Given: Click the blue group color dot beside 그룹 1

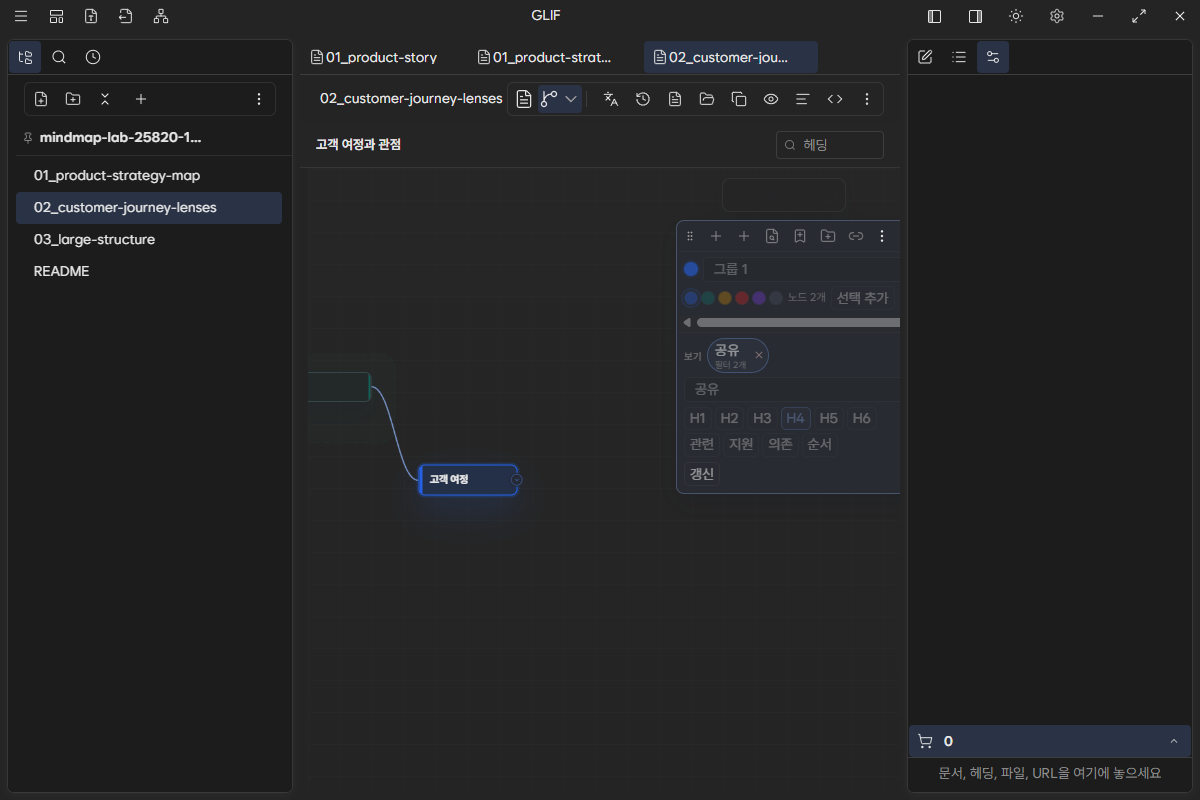Looking at the screenshot, I should 691,269.
